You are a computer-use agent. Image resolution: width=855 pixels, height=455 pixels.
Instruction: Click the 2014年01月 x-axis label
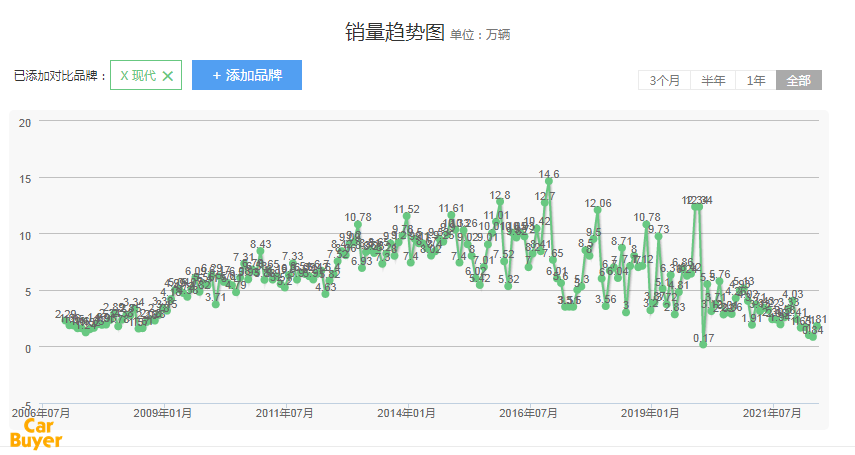pos(406,412)
